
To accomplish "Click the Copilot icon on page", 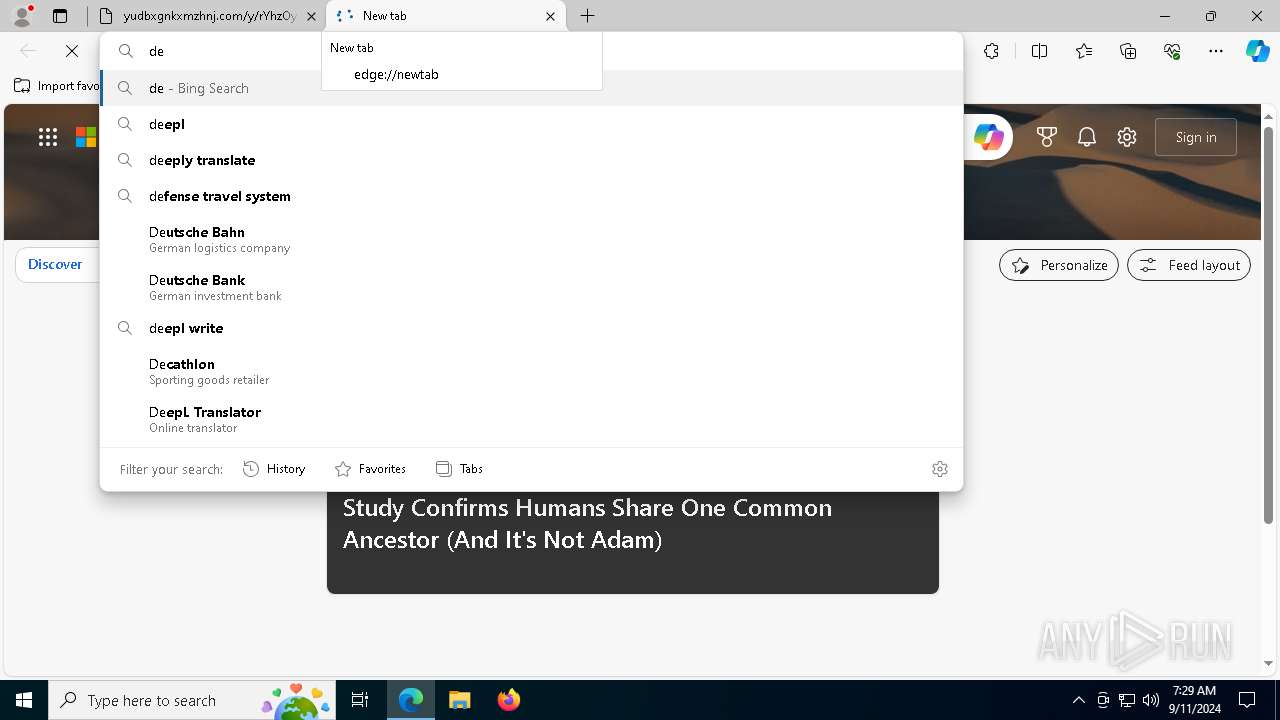I will [988, 137].
